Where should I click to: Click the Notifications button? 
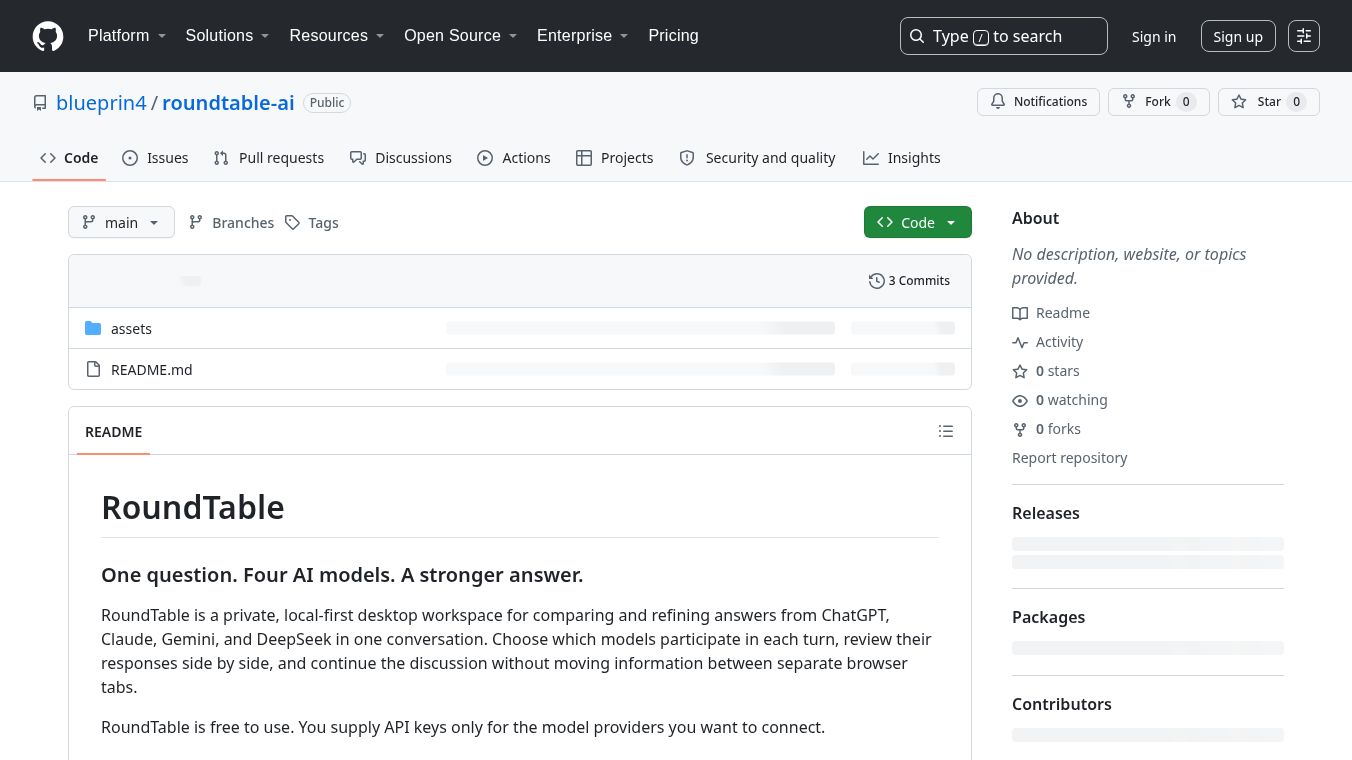pos(1039,102)
